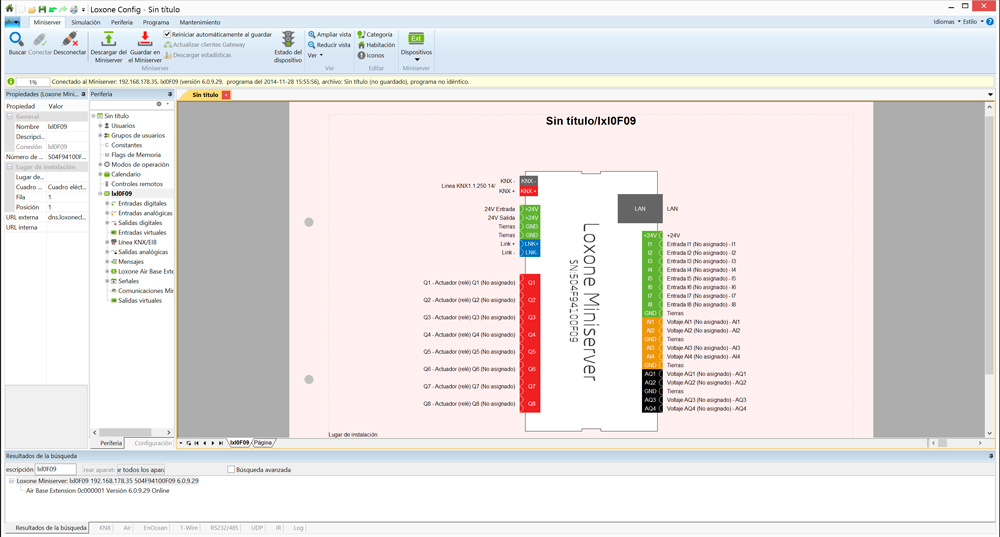Expand the Entradas digitales tree node
Screen dimensions: 1000x537
coord(107,203)
